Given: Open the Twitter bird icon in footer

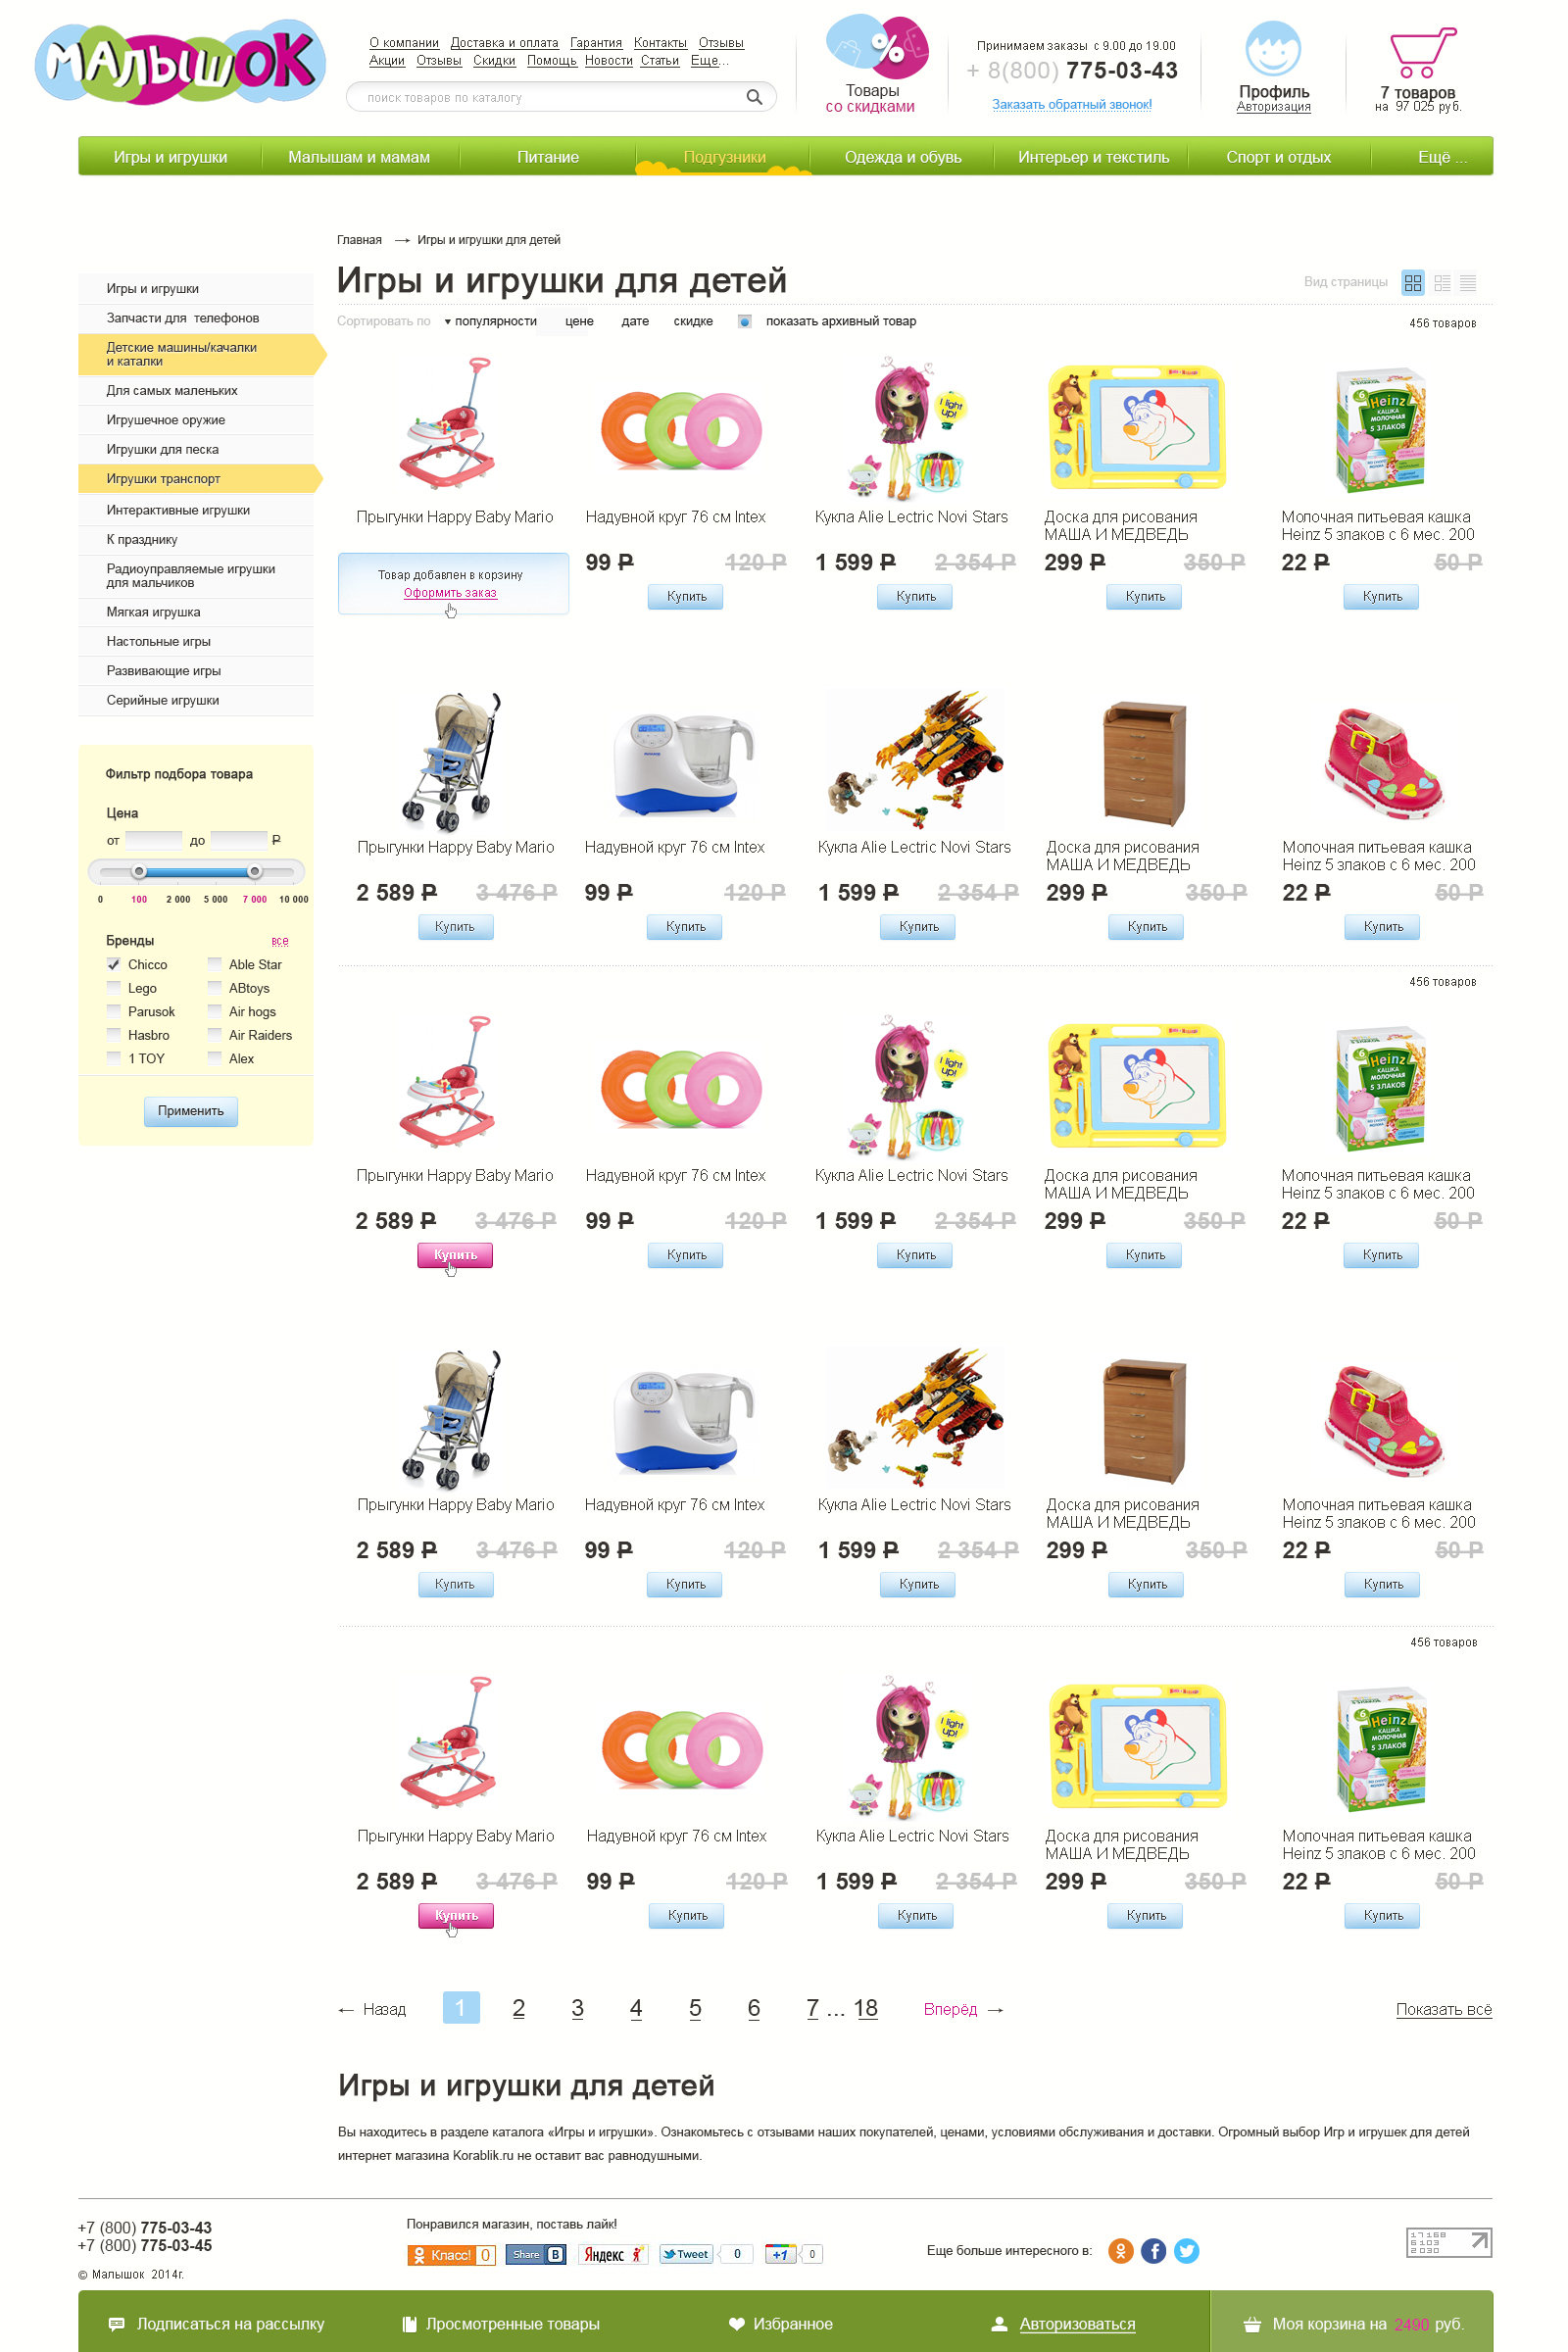Looking at the screenshot, I should pos(1186,2250).
